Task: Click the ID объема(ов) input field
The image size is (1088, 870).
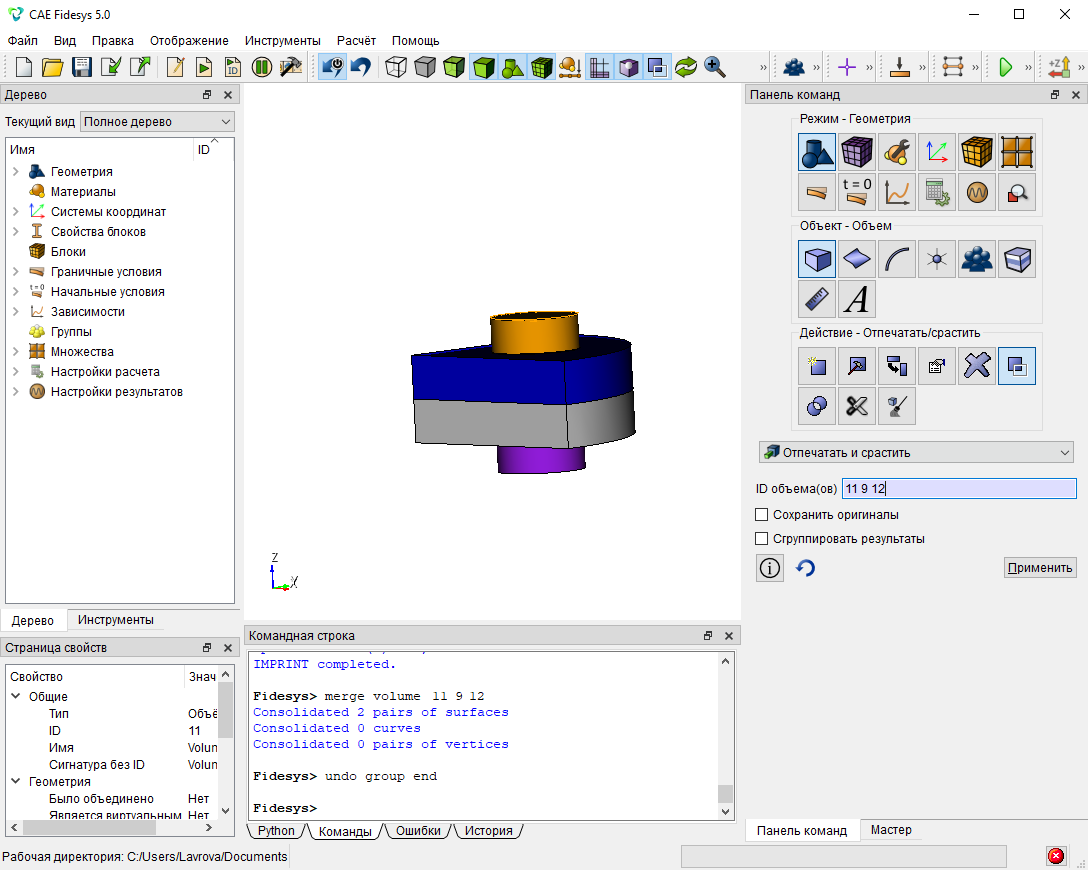Action: point(959,488)
